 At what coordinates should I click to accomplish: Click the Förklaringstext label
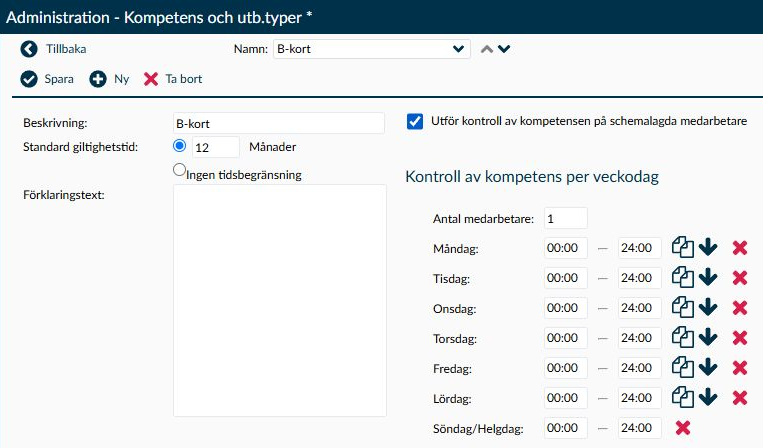(64, 196)
